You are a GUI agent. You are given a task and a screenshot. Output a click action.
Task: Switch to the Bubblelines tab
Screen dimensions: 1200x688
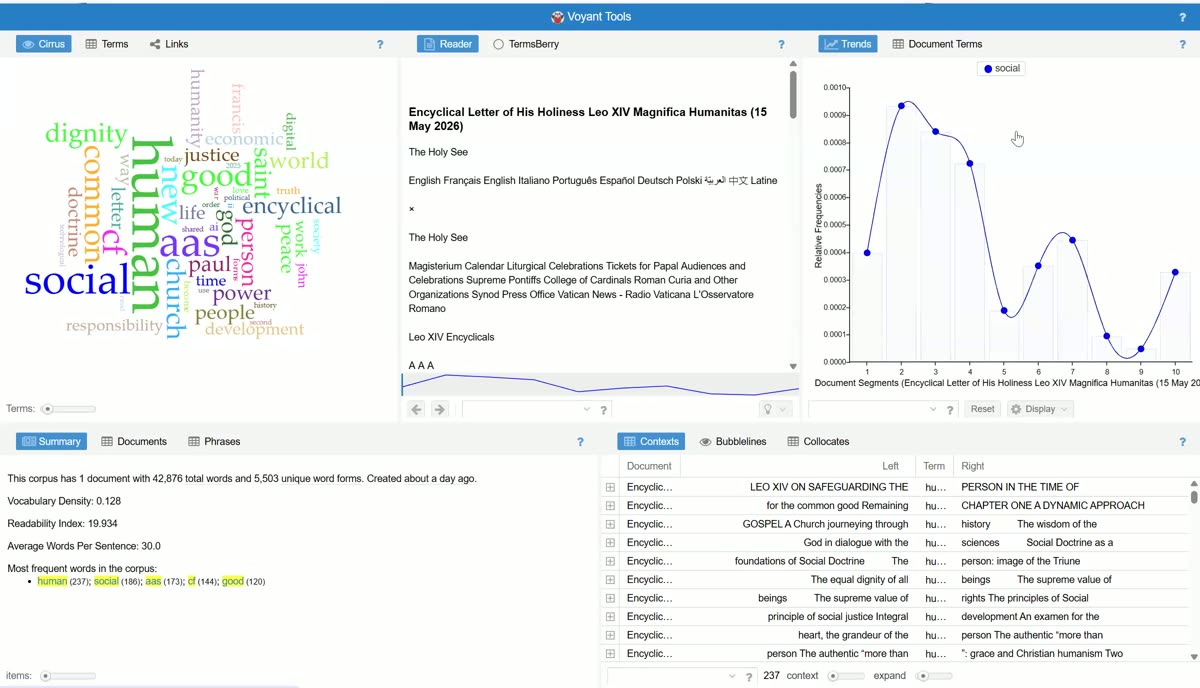[733, 441]
